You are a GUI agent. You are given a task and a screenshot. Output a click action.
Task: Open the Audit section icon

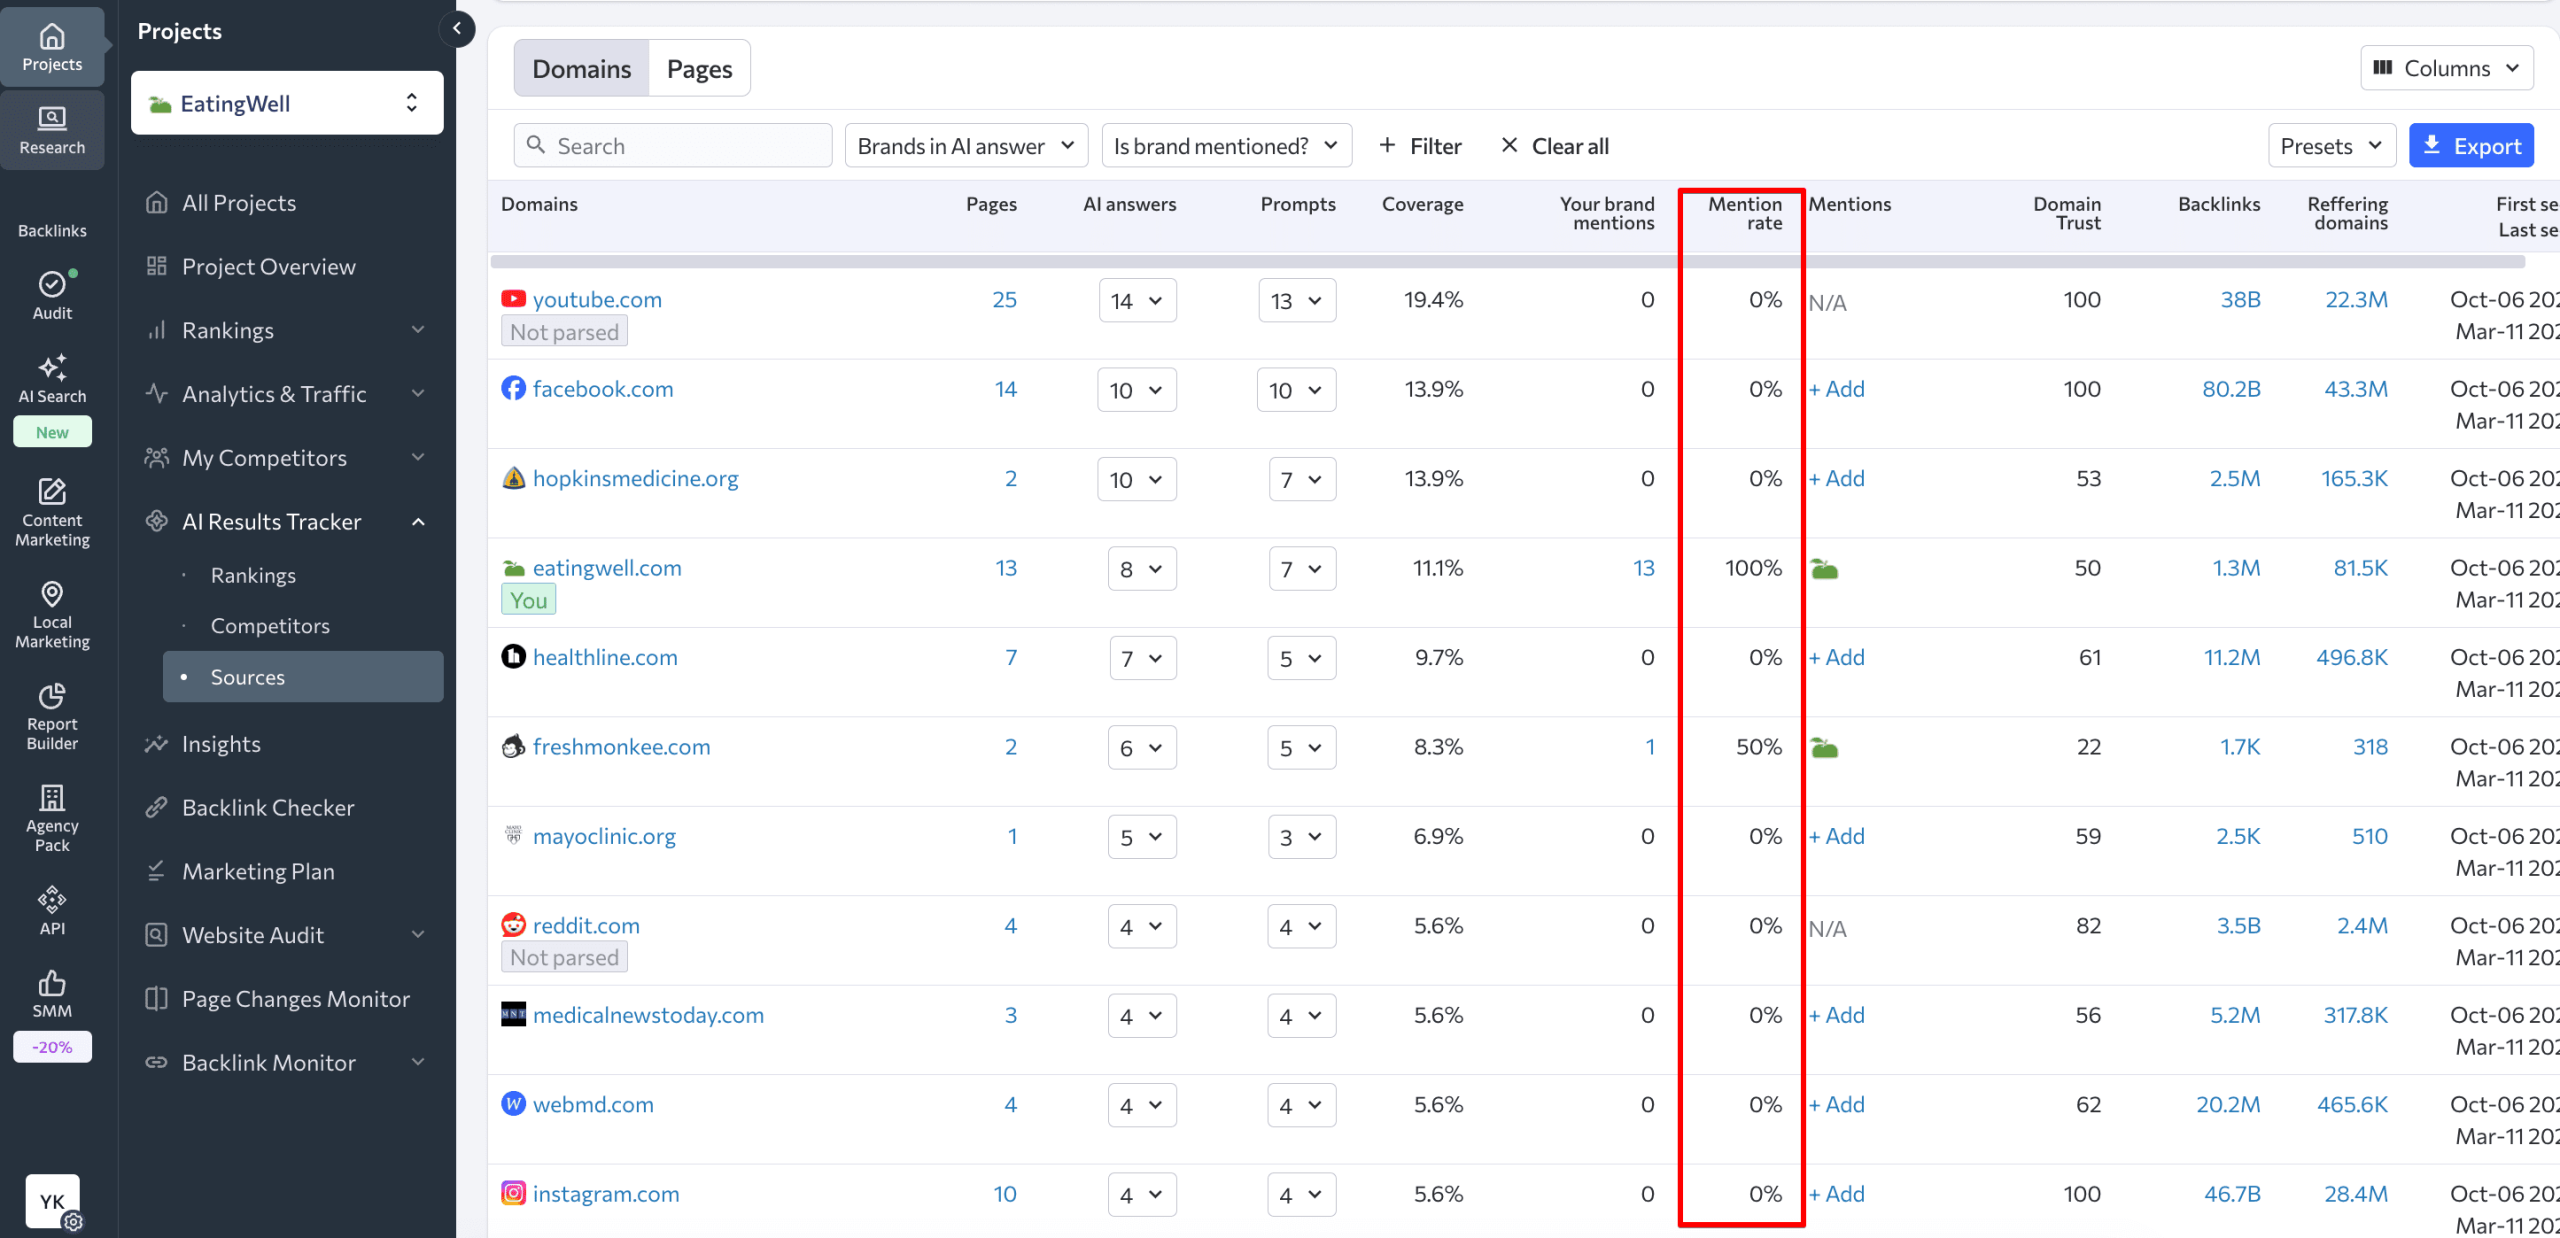tap(51, 283)
